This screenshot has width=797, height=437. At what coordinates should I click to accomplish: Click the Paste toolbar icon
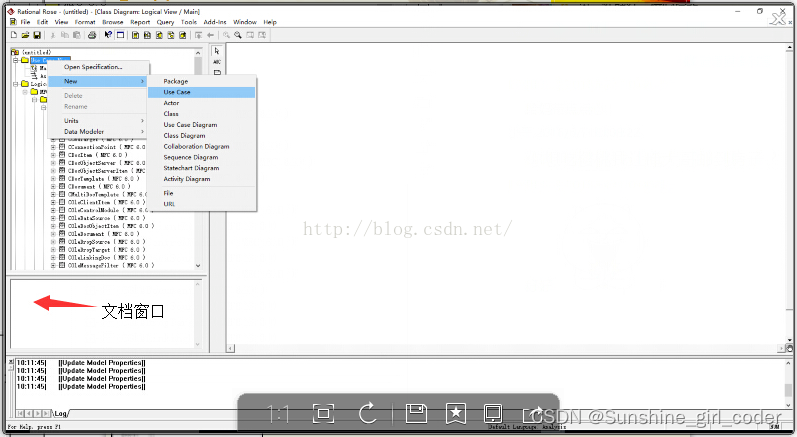pyautogui.click(x=76, y=35)
